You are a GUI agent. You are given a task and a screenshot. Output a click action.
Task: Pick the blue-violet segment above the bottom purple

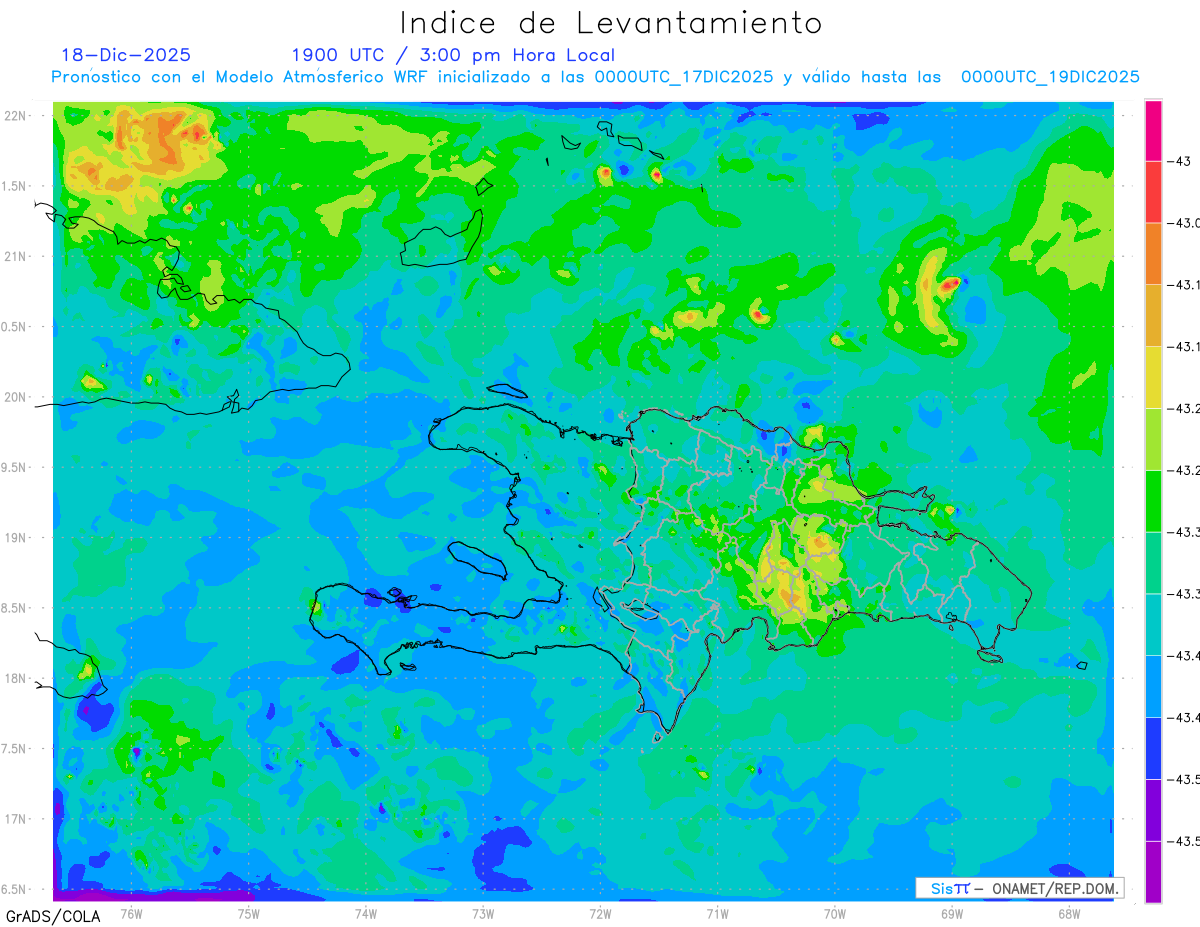pyautogui.click(x=1154, y=809)
